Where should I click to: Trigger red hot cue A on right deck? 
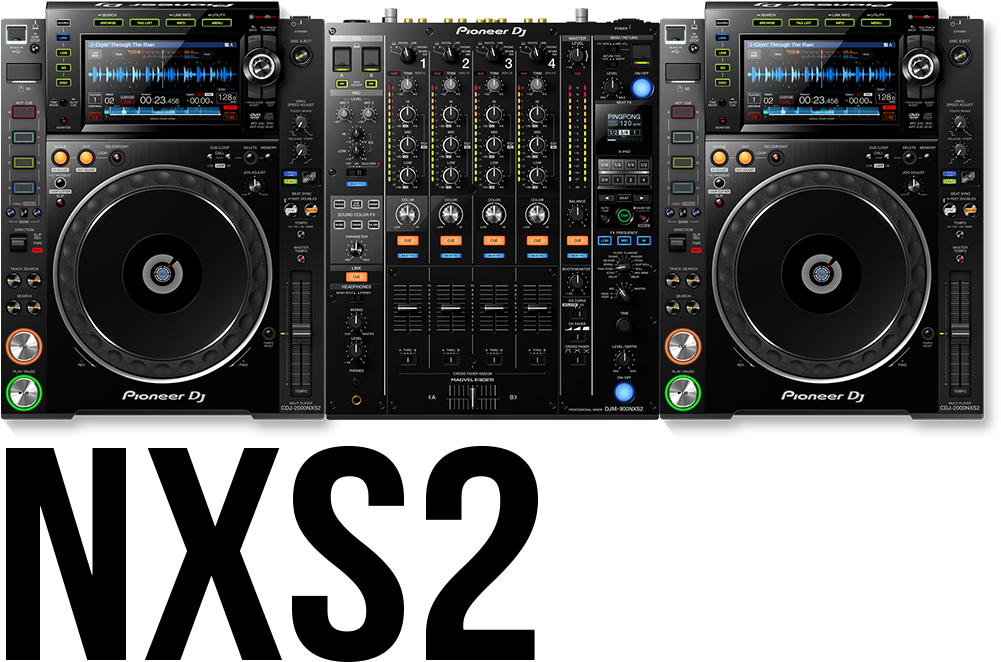(682, 112)
